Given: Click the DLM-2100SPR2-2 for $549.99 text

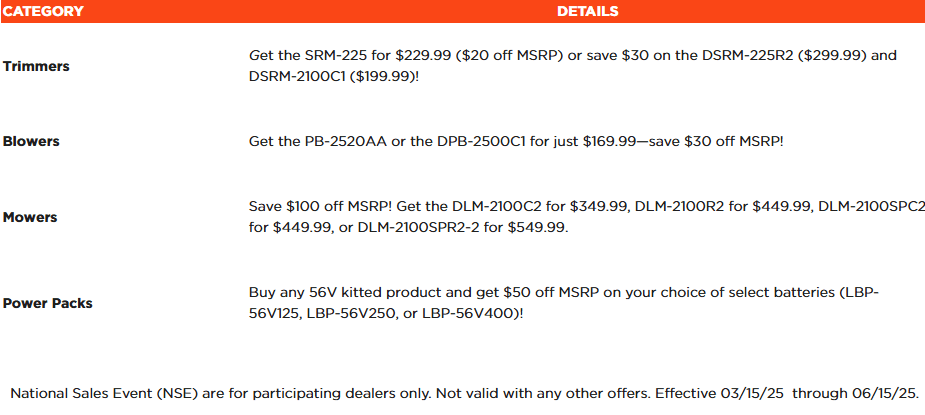Looking at the screenshot, I should [463, 228].
